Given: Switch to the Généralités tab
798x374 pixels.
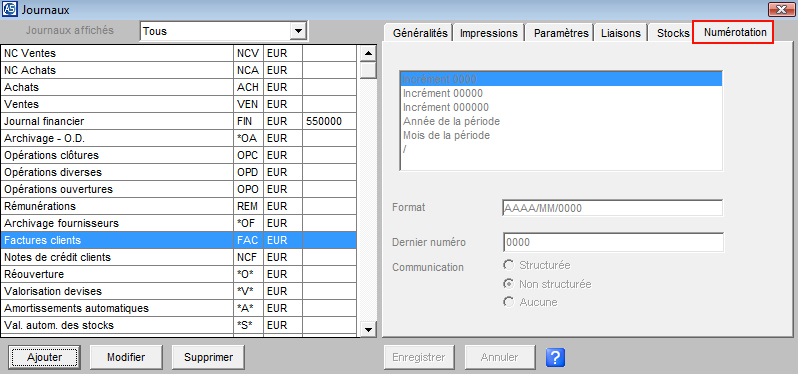Looking at the screenshot, I should [420, 33].
